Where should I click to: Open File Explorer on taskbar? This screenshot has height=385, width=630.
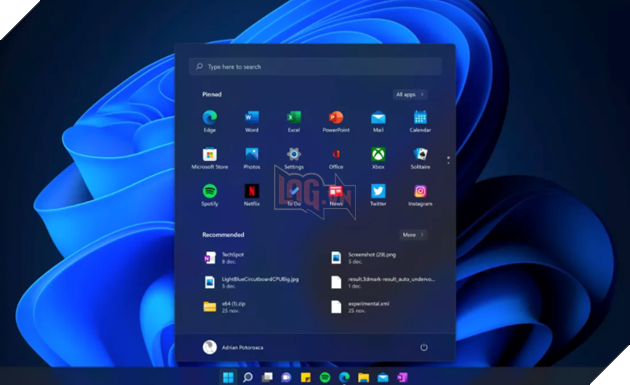click(x=363, y=377)
